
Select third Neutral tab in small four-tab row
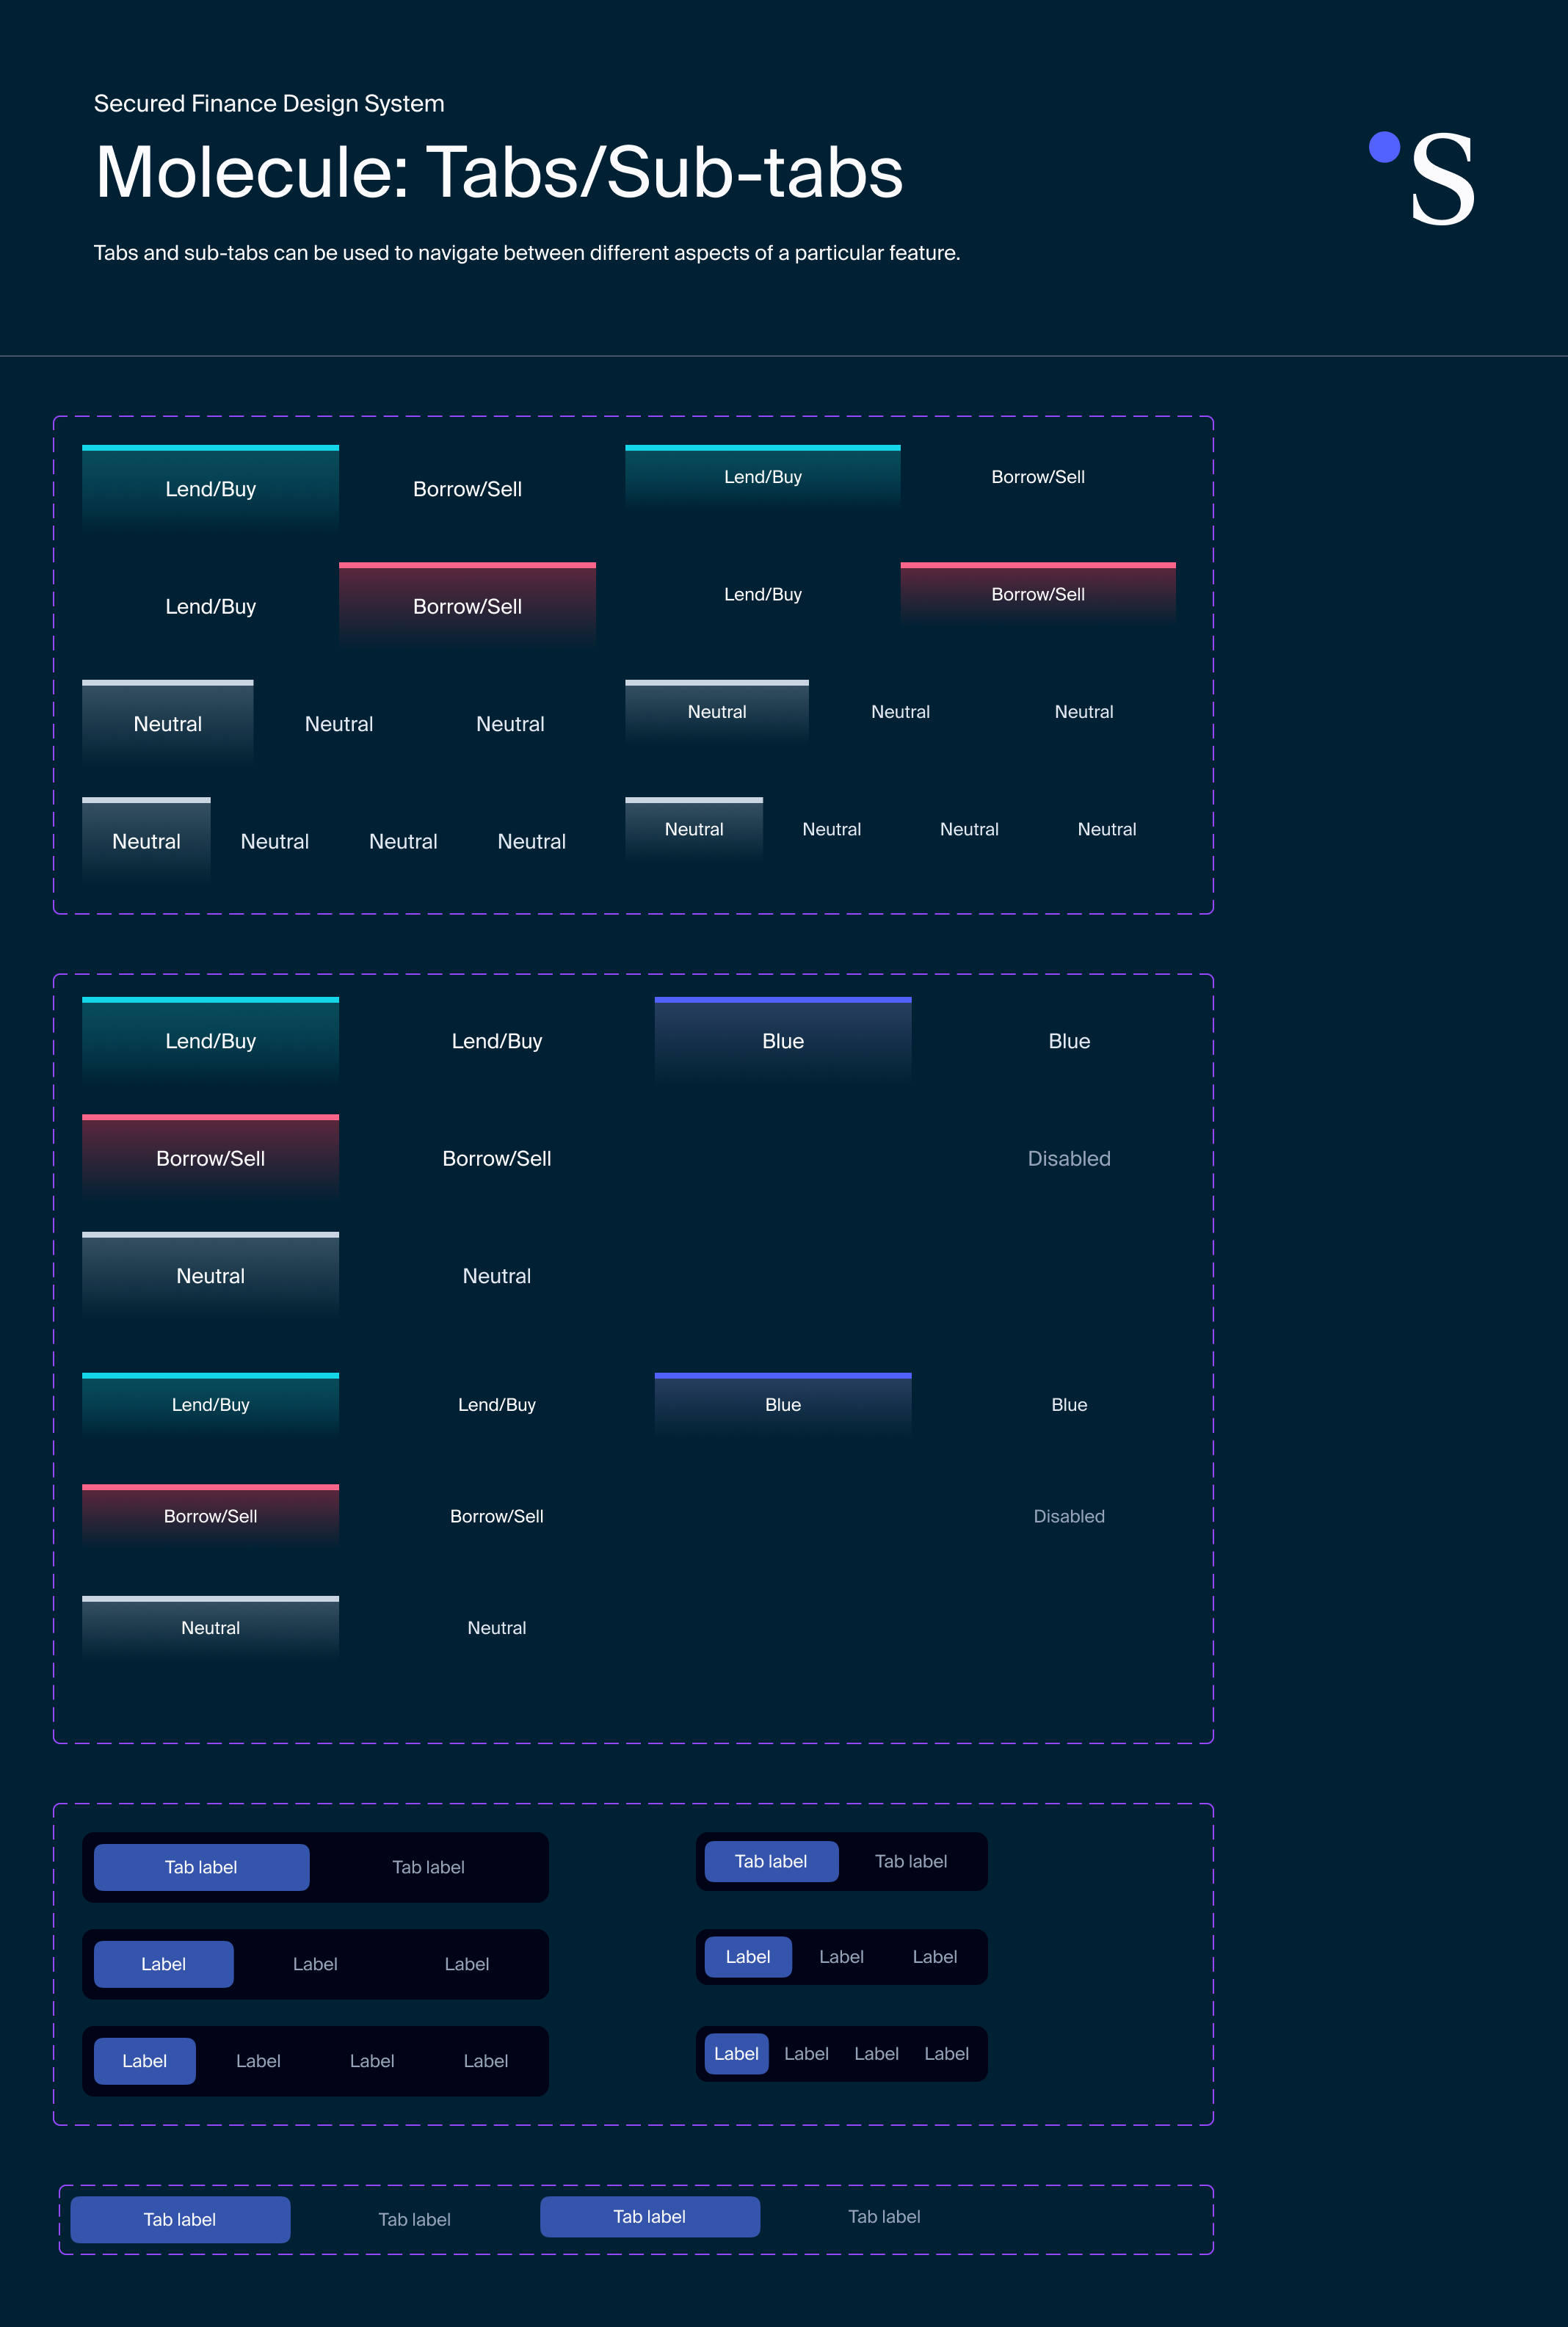coord(969,829)
